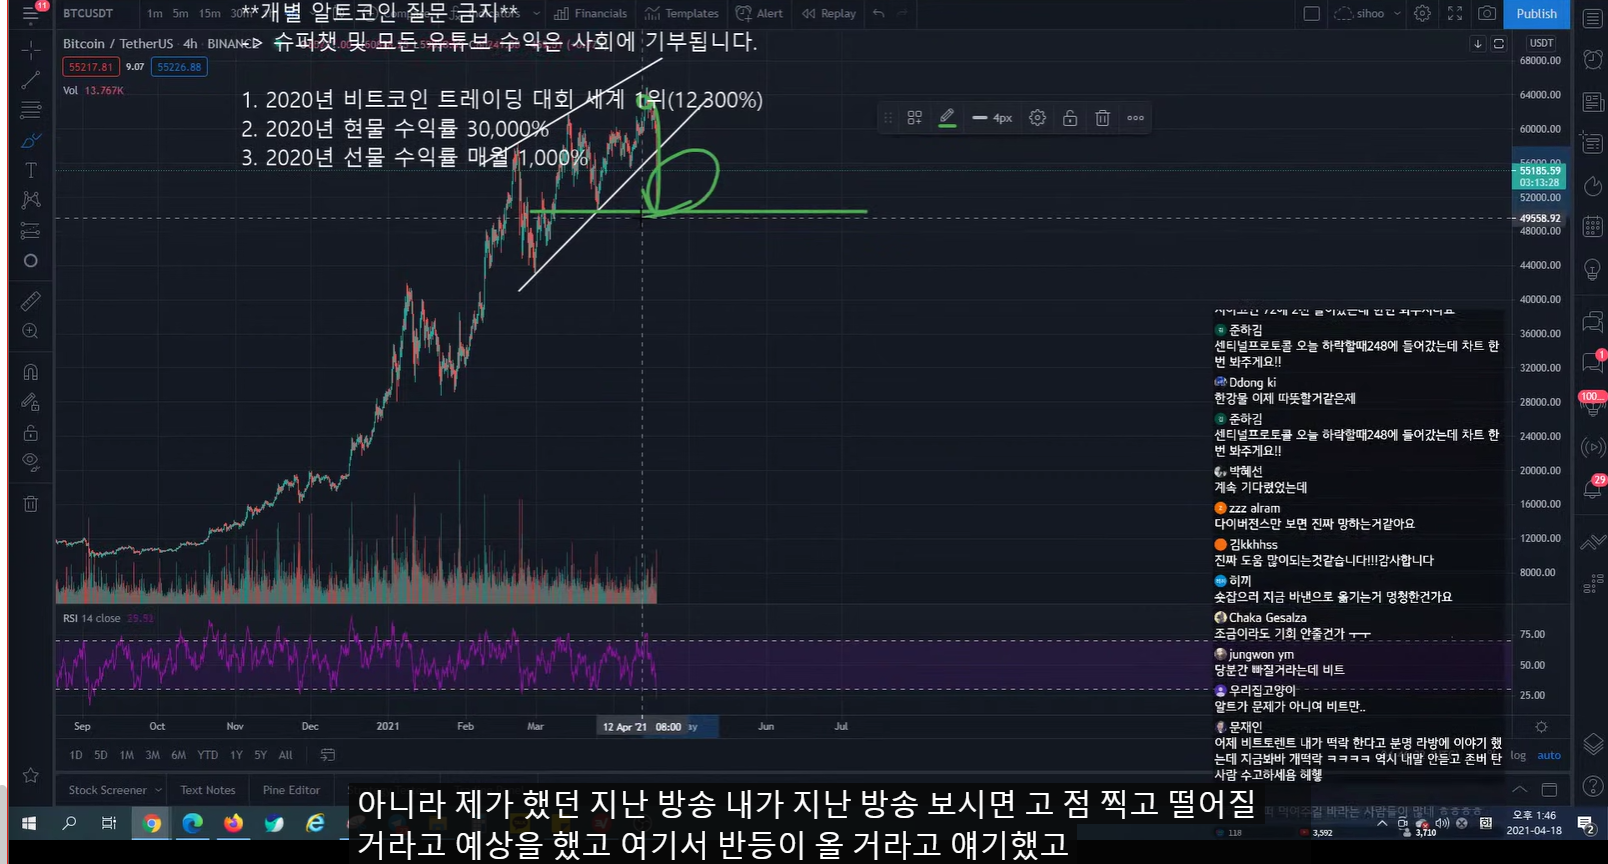Viewport: 1608px width, 864px height.
Task: Open the Alerts clock panel
Action: pos(1592,60)
